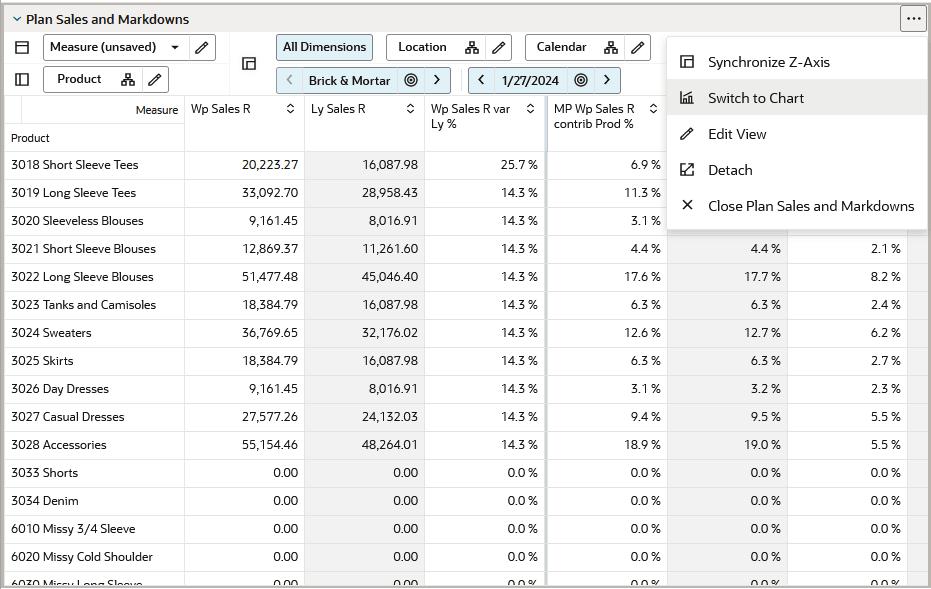Viewport: 931px width, 589px height.
Task: Open the Measure (unsaved) dropdown
Action: [x=116, y=48]
